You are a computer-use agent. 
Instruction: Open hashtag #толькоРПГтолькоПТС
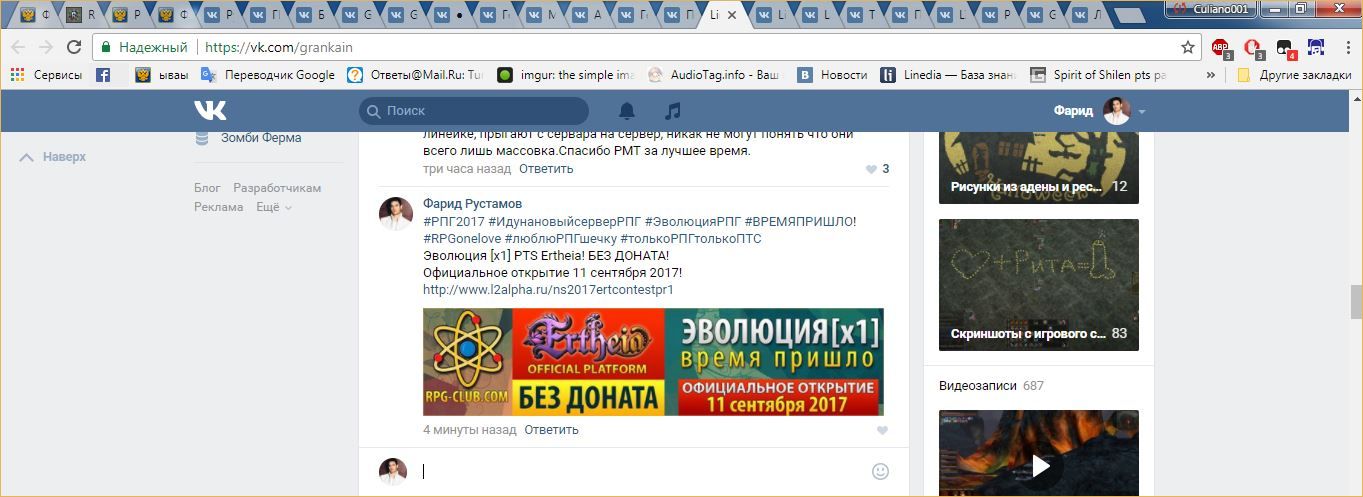point(691,238)
